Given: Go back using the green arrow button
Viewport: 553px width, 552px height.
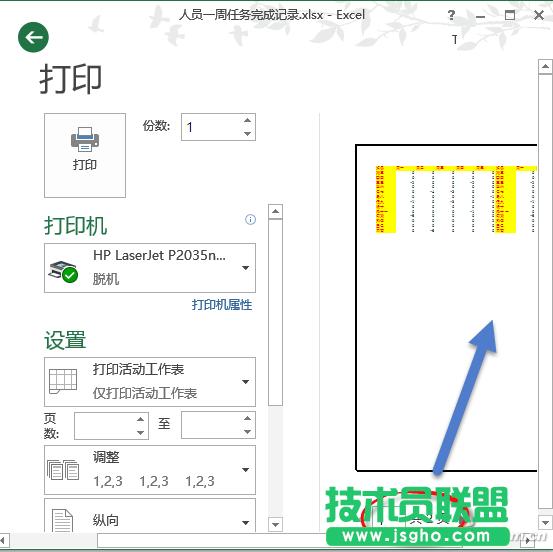Looking at the screenshot, I should tap(33, 37).
